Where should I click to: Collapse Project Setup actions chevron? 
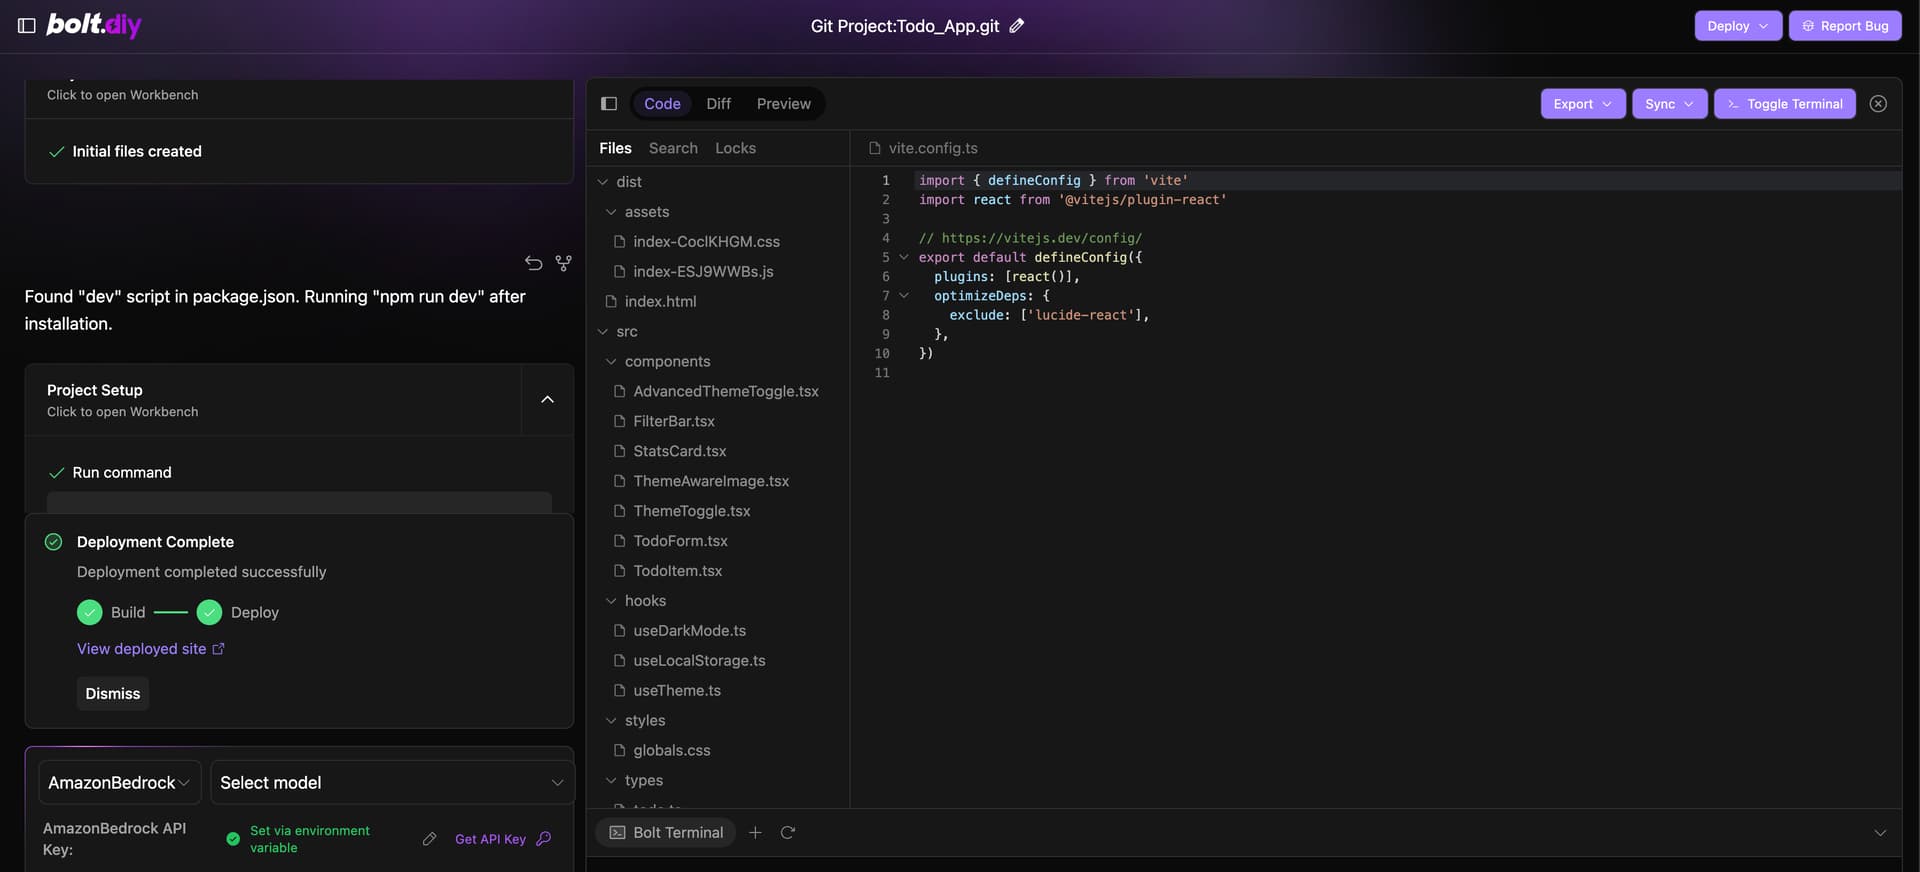(547, 400)
